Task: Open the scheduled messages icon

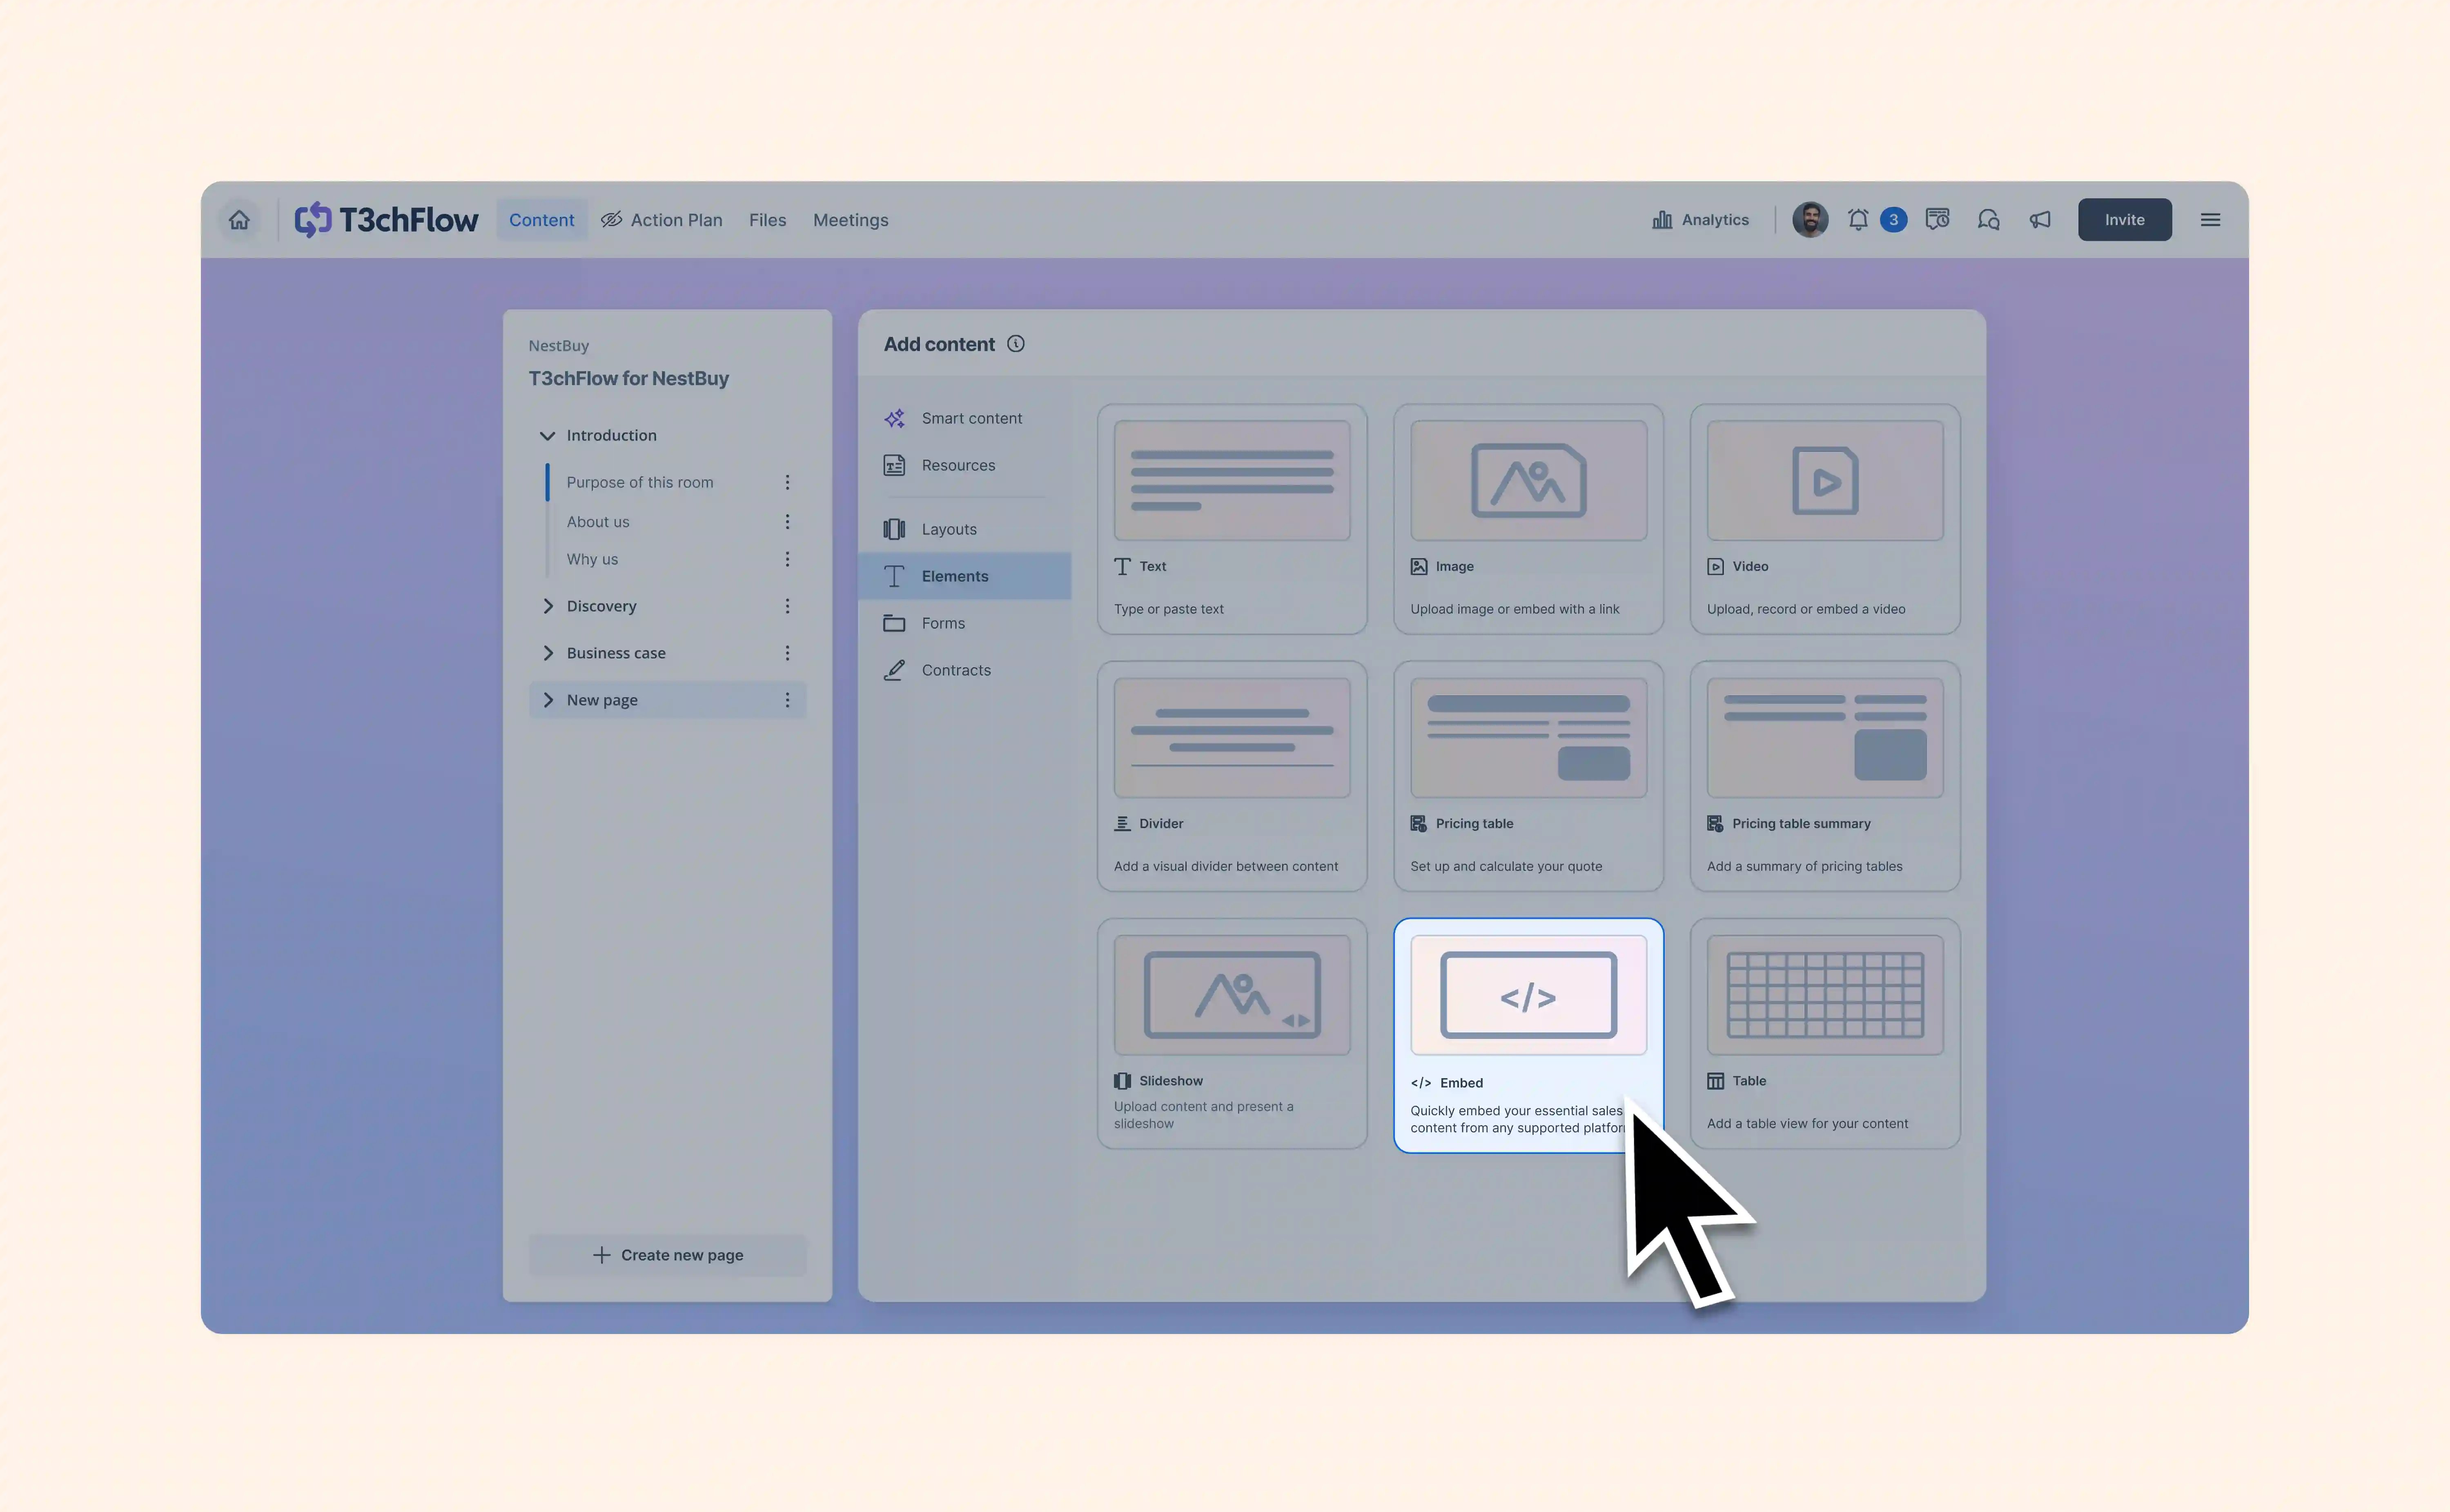Action: click(x=1937, y=219)
